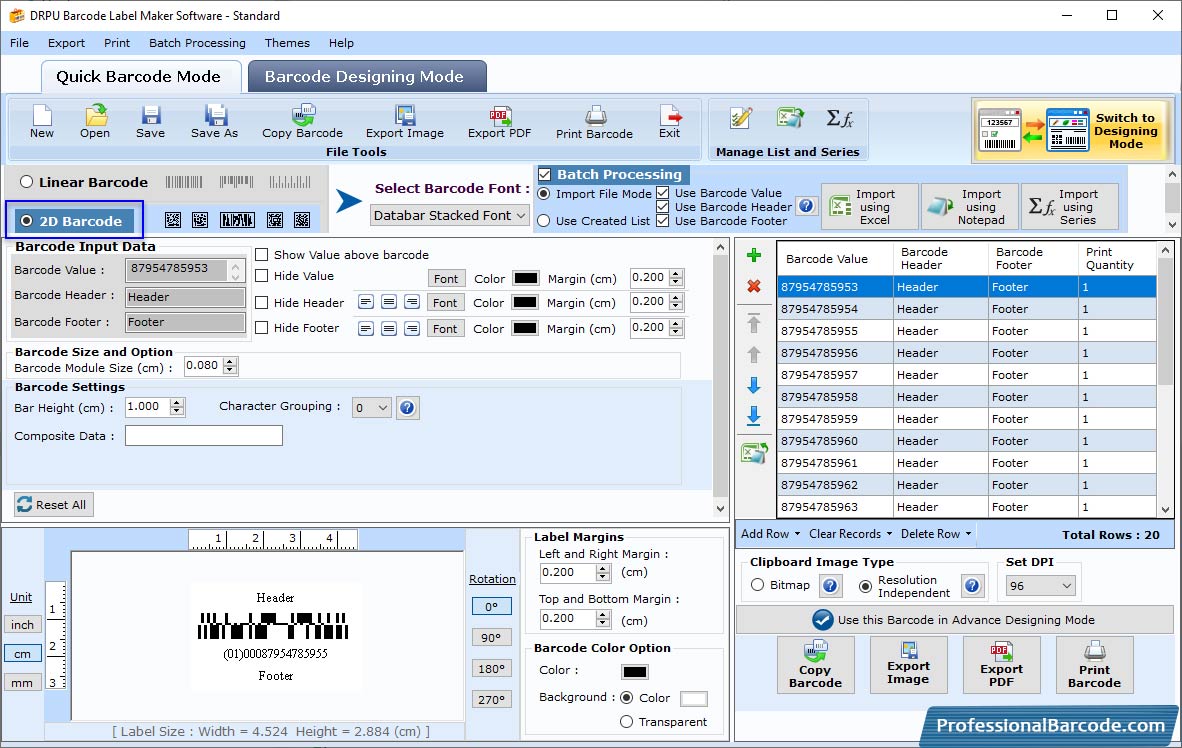The height and width of the screenshot is (748, 1182).
Task: Click the Save icon in File Tools
Action: 150,122
